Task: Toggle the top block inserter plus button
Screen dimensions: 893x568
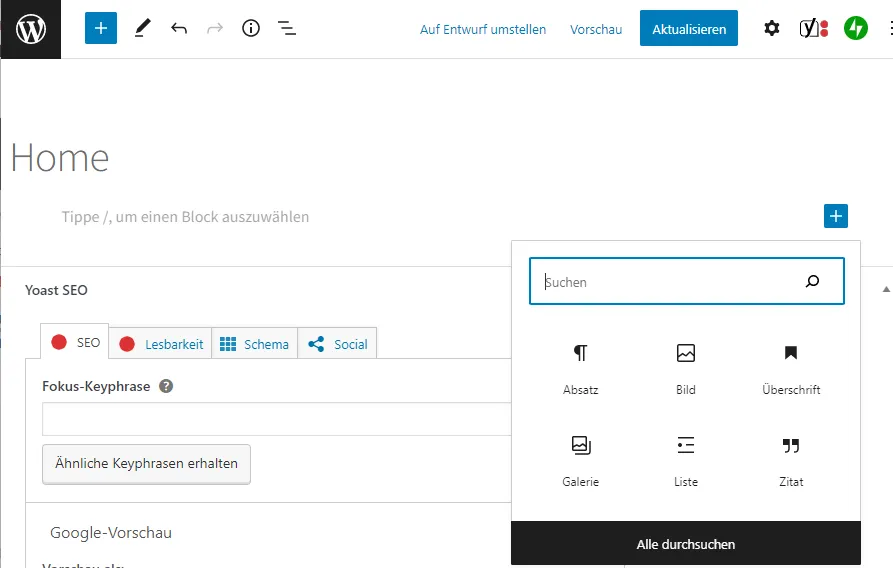Action: pos(101,28)
